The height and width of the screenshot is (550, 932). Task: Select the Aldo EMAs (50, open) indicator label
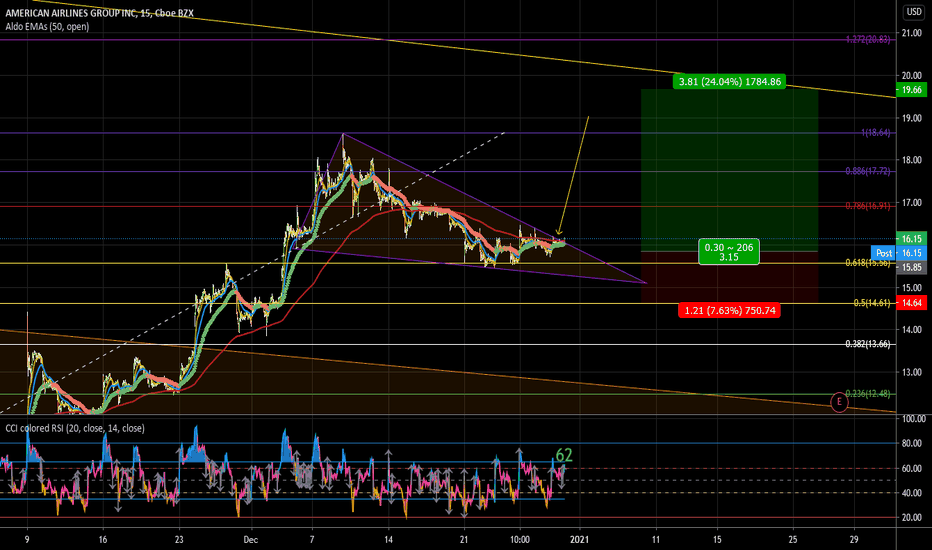[48, 27]
